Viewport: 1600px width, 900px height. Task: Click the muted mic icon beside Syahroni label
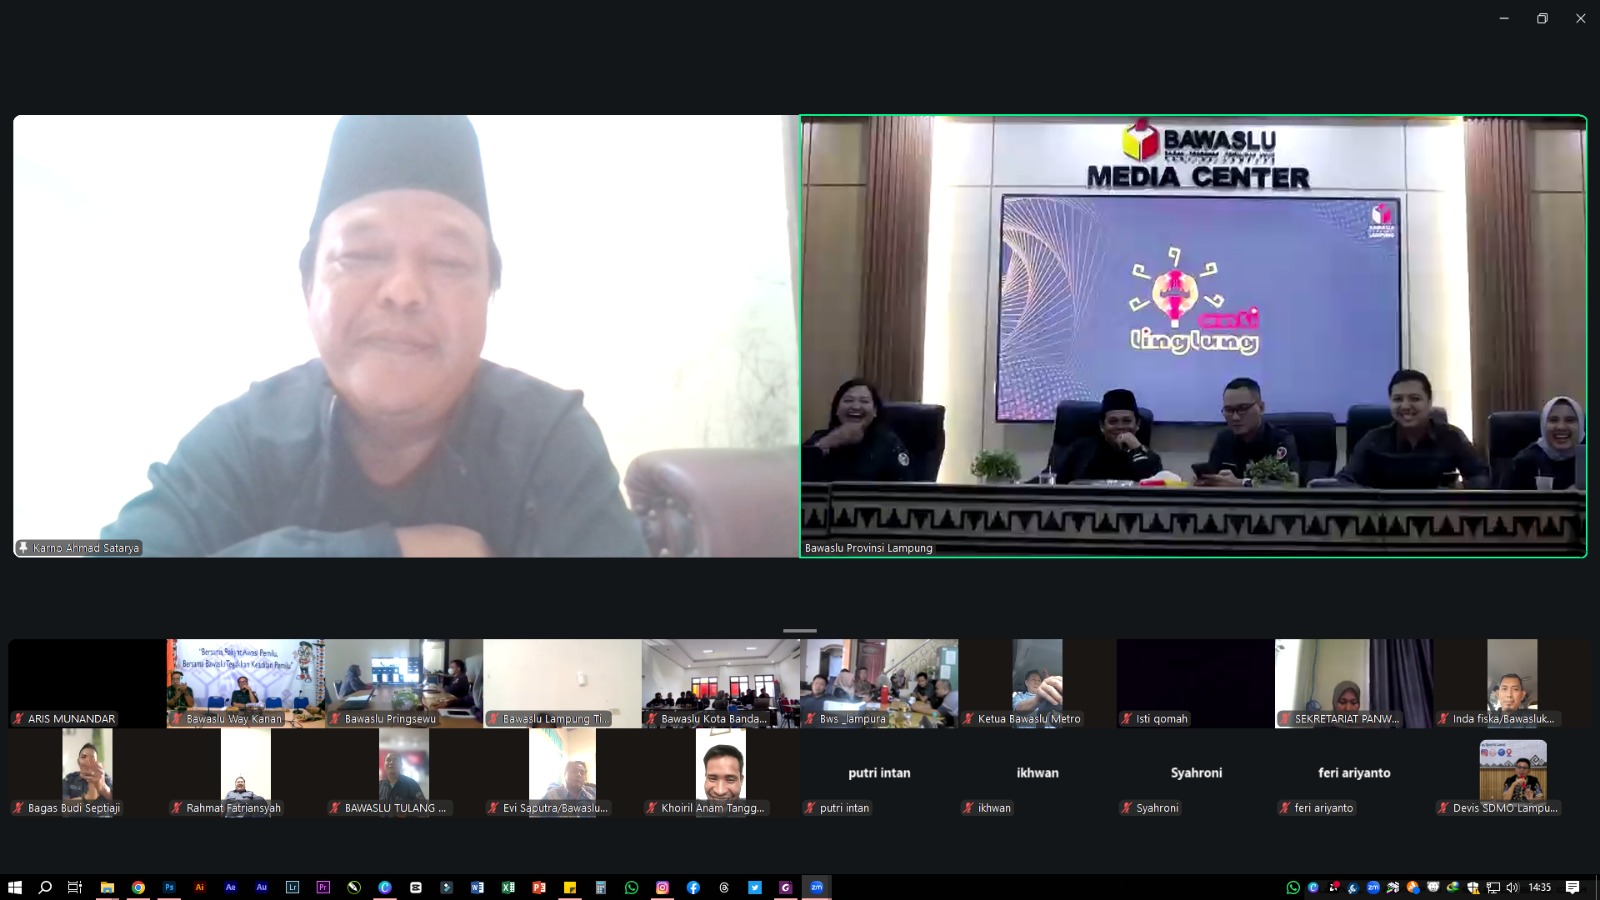coord(1127,808)
